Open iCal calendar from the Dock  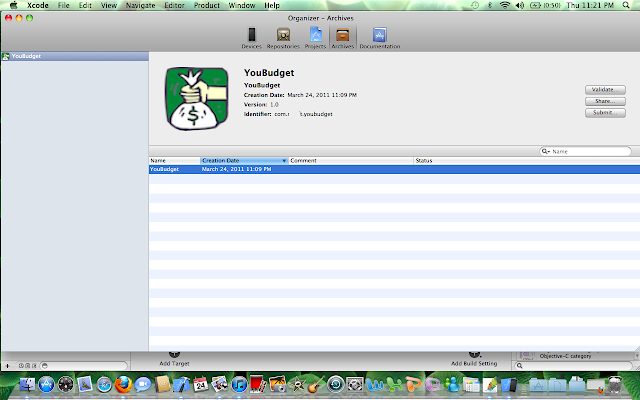click(200, 384)
